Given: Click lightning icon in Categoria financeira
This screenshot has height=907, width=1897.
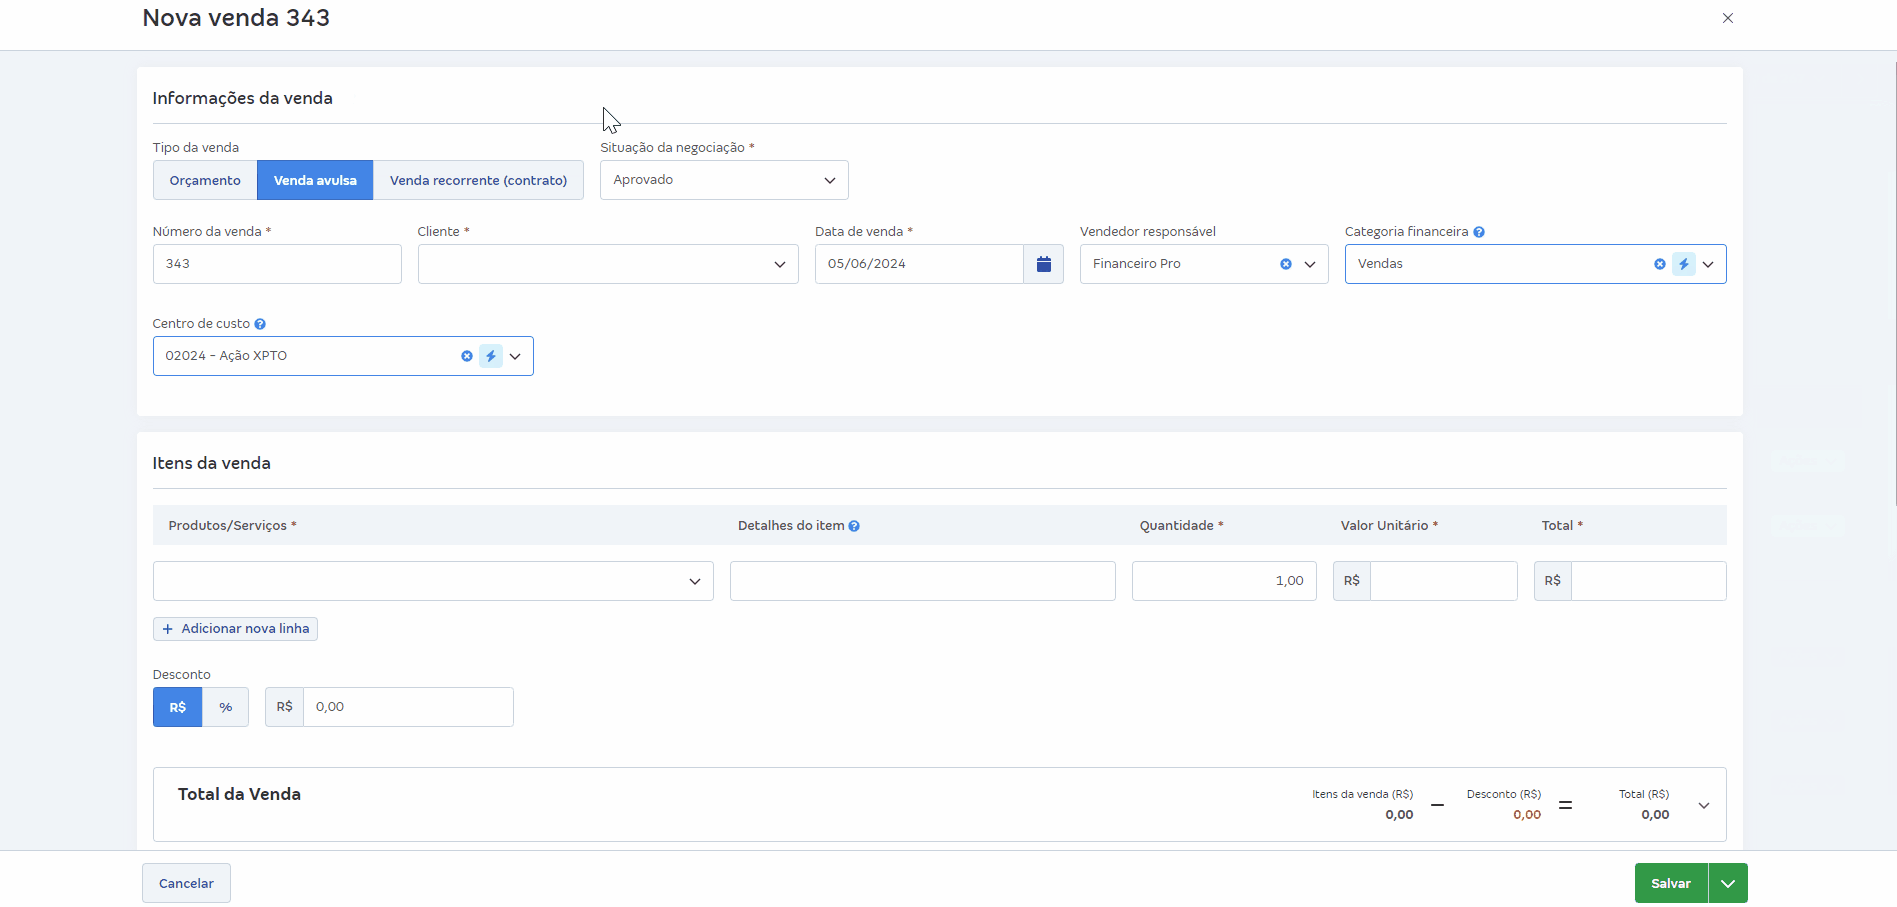Looking at the screenshot, I should 1684,264.
